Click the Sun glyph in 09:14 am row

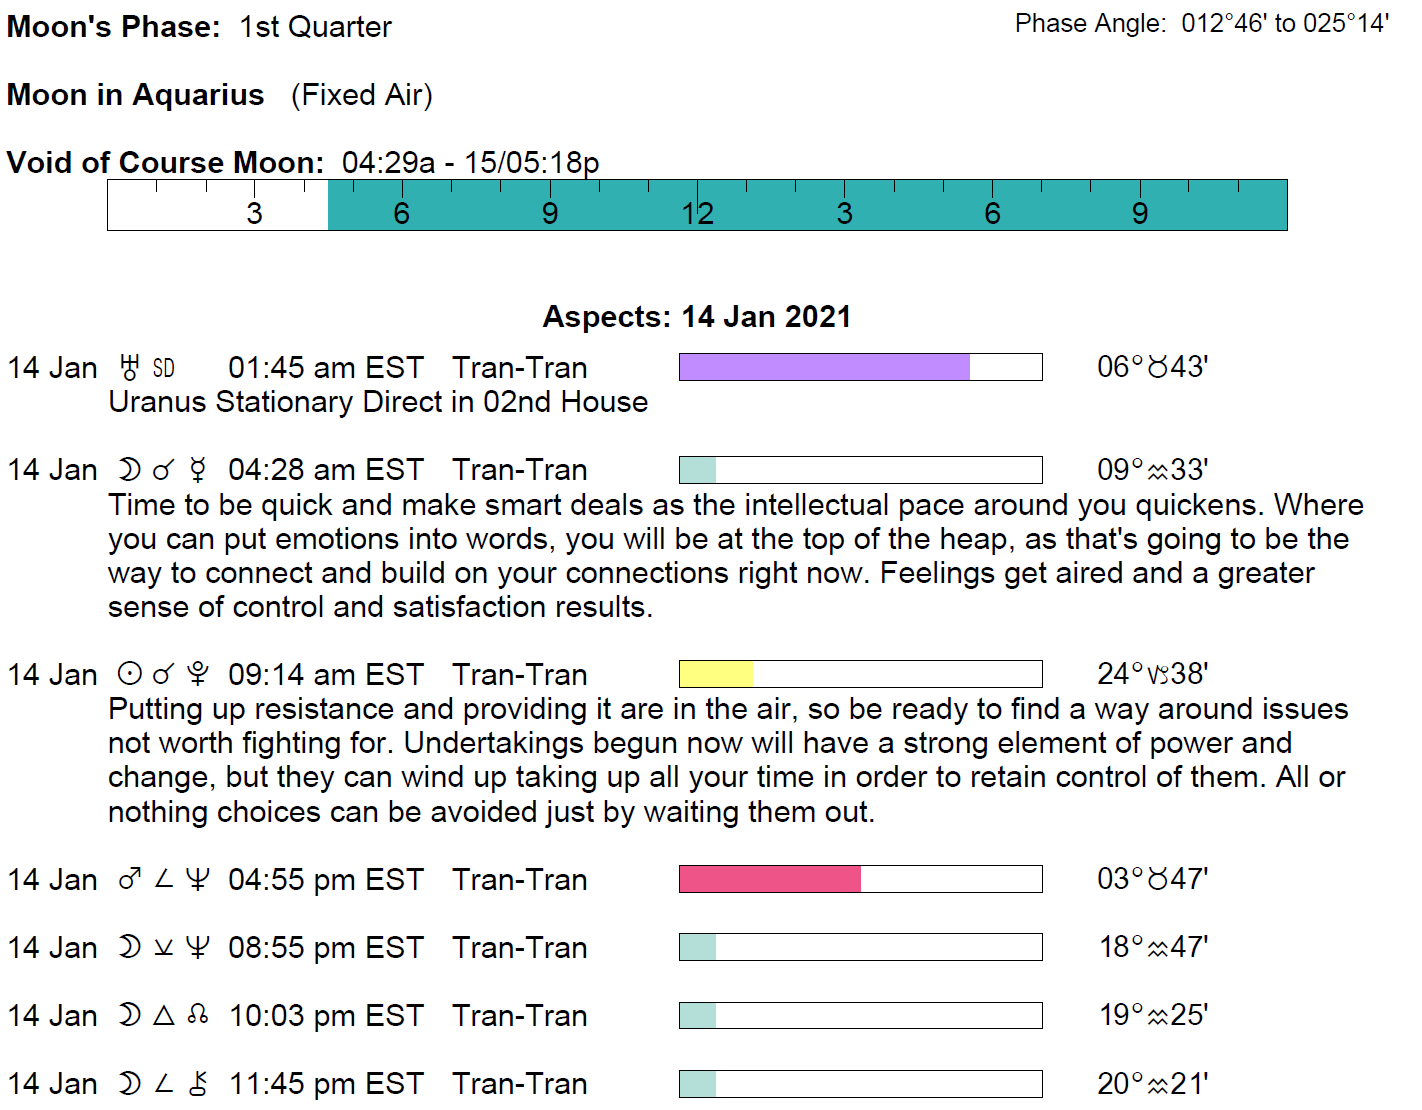click(x=129, y=675)
